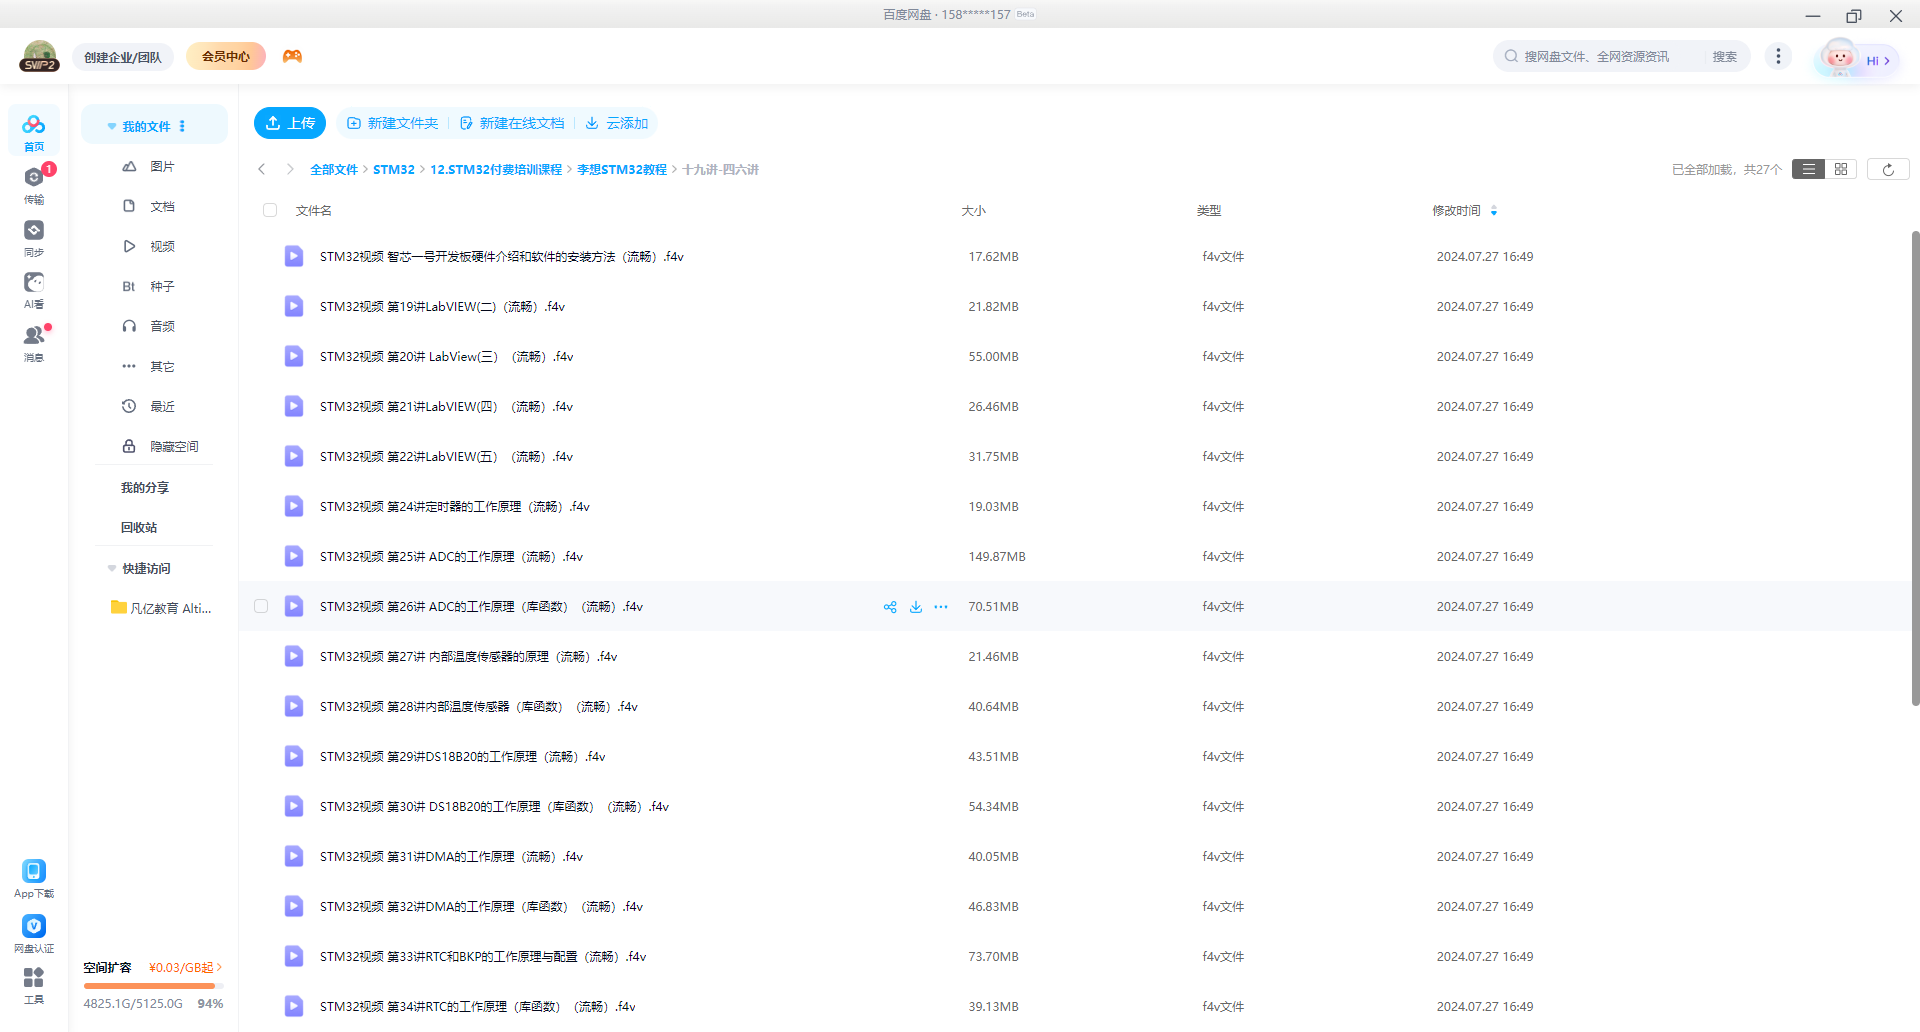Click the video file icon for 第25讲 ADC

(294, 556)
